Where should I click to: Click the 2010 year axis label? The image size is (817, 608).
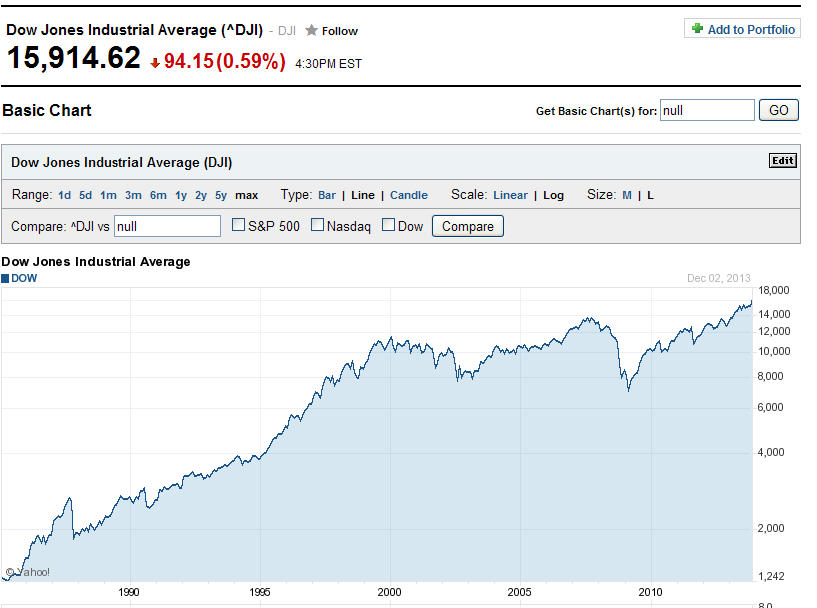pyautogui.click(x=650, y=592)
